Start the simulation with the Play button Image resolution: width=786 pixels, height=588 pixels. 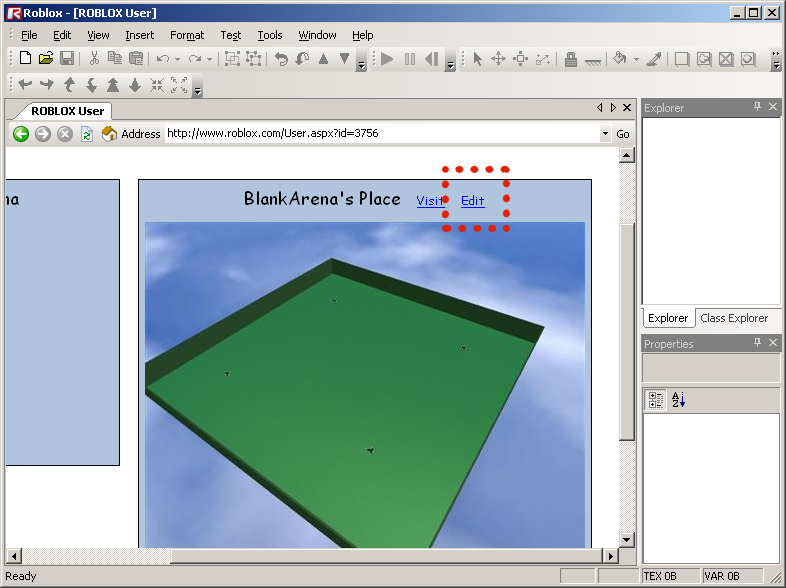point(387,59)
